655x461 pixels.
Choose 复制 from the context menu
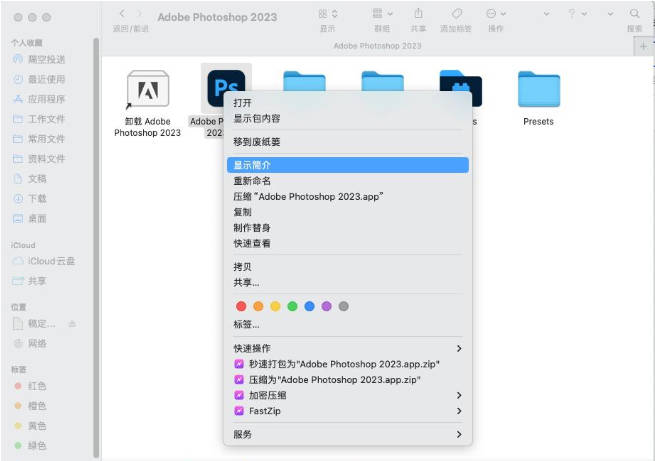pyautogui.click(x=348, y=212)
